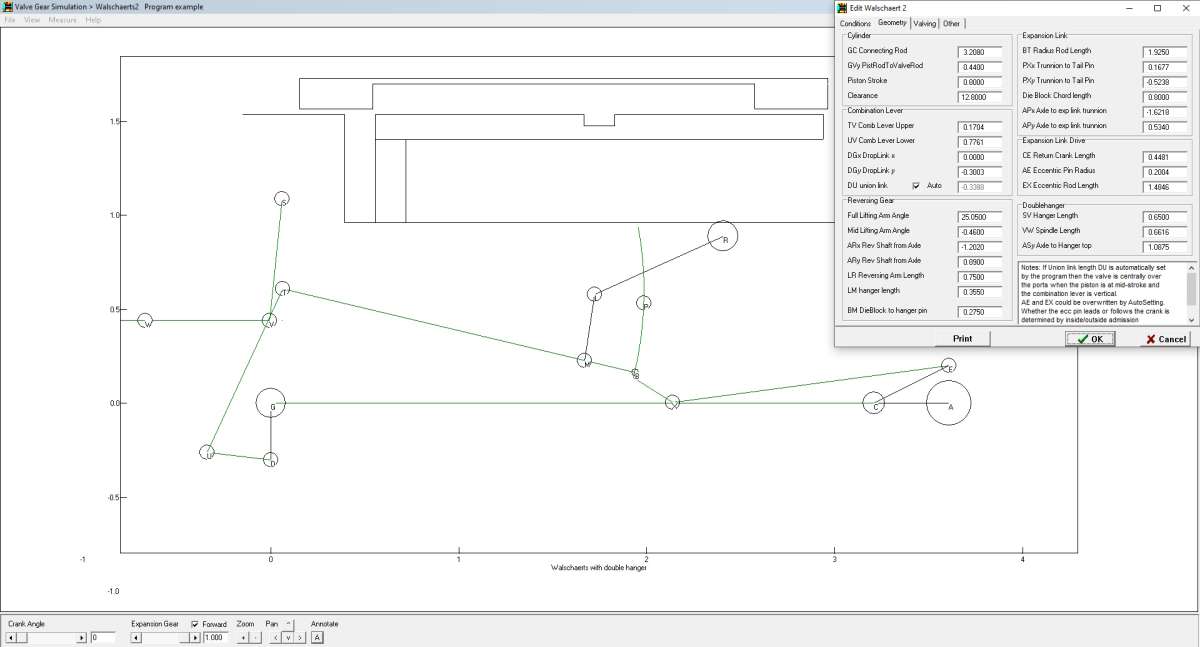Click the Notes box scrollbar thumb
The width and height of the screenshot is (1200, 647).
coord(1191,289)
